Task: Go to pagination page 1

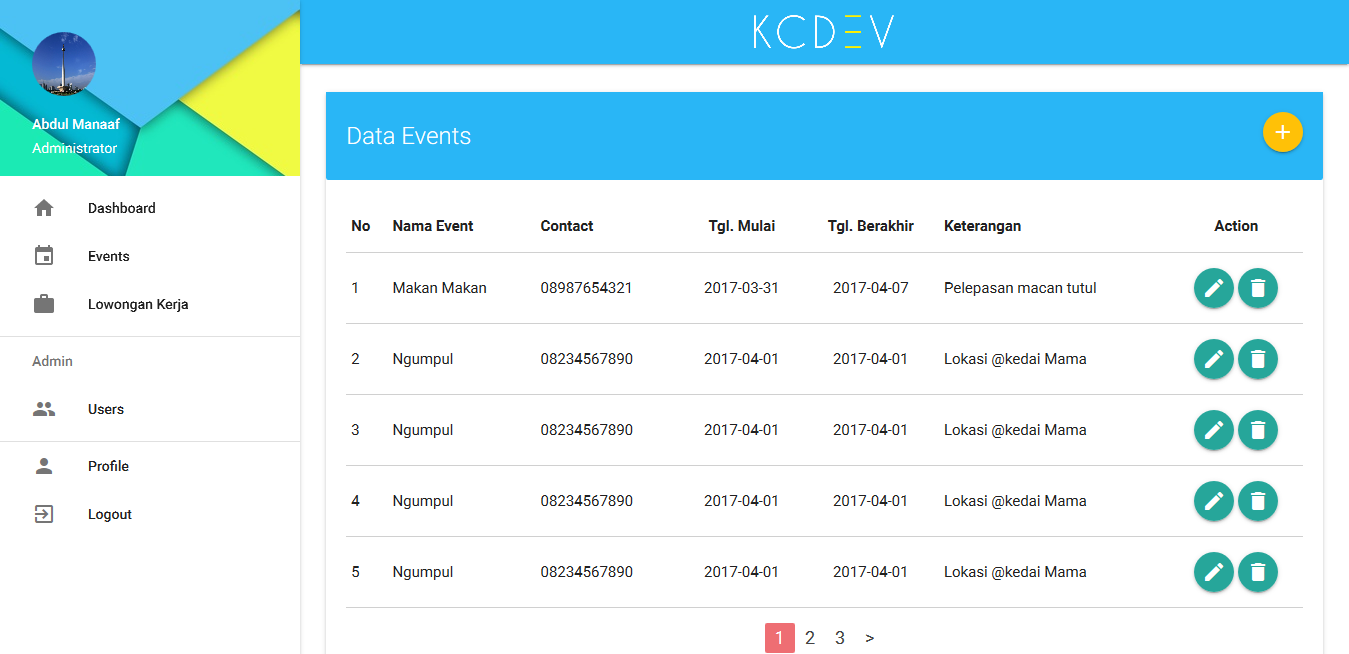Action: click(x=780, y=638)
